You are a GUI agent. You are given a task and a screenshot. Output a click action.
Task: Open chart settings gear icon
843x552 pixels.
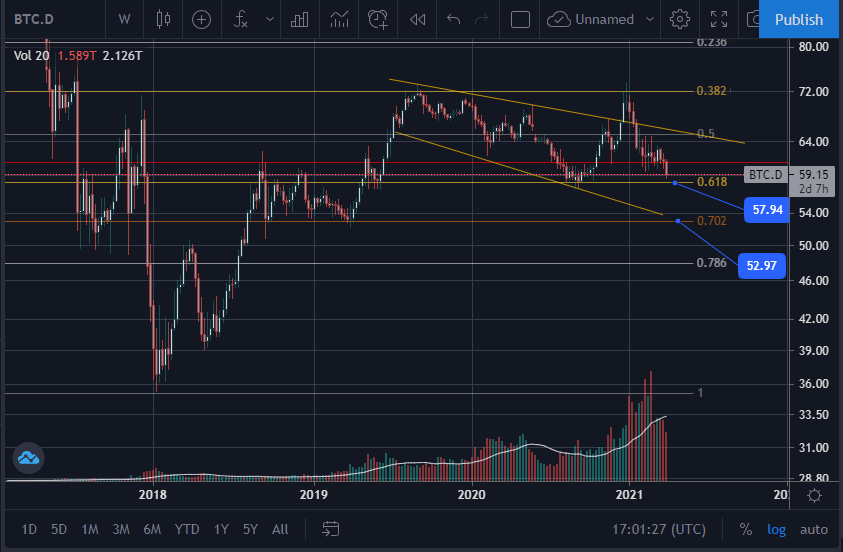680,20
